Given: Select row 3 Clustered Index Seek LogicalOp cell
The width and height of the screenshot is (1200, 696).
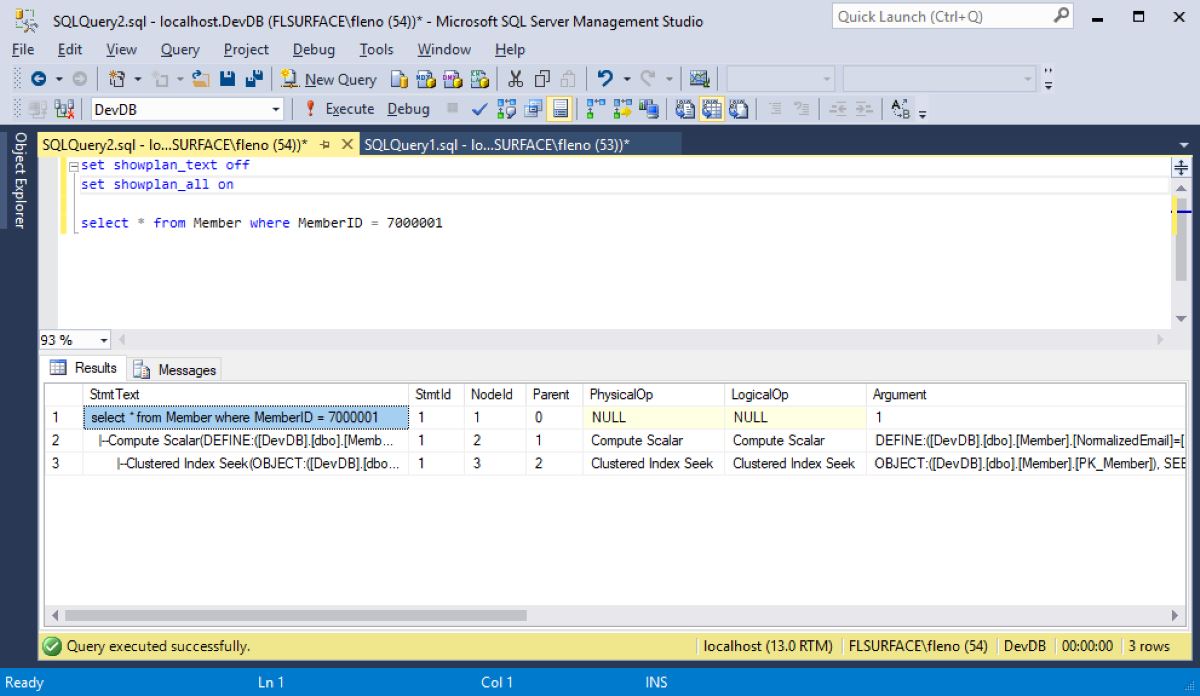Looking at the screenshot, I should tap(795, 463).
